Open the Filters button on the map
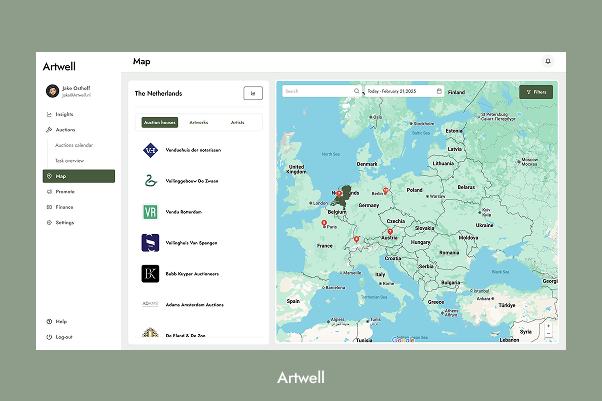The height and width of the screenshot is (401, 602). (x=536, y=92)
